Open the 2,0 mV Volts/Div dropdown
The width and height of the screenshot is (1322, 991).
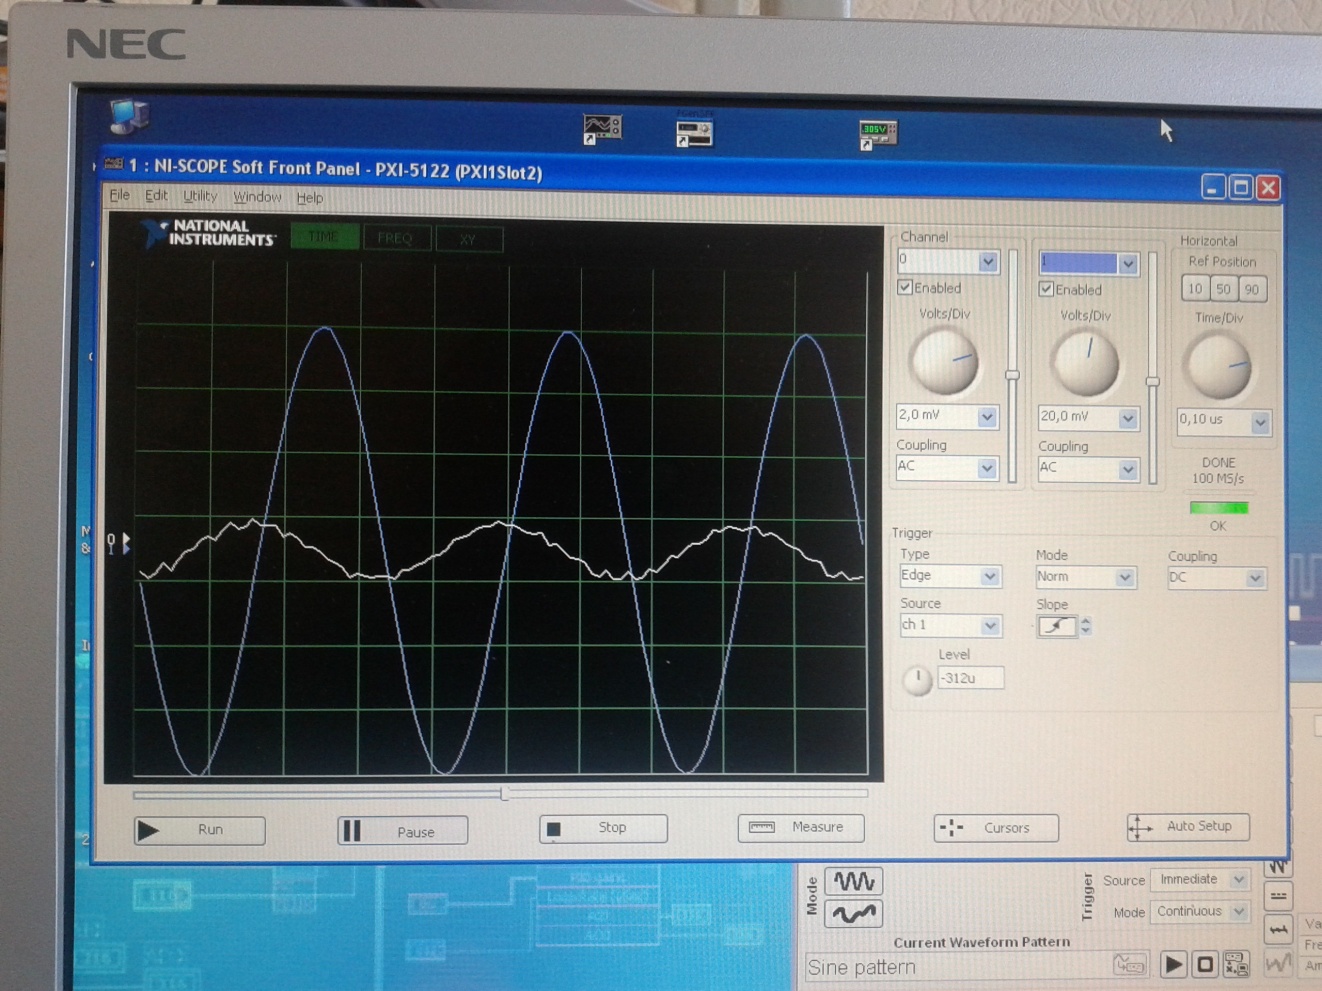(987, 417)
